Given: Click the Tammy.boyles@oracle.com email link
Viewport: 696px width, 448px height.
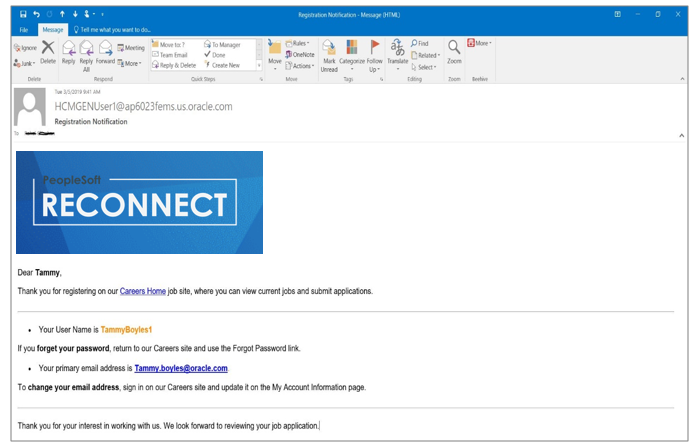Looking at the screenshot, I should tap(181, 368).
